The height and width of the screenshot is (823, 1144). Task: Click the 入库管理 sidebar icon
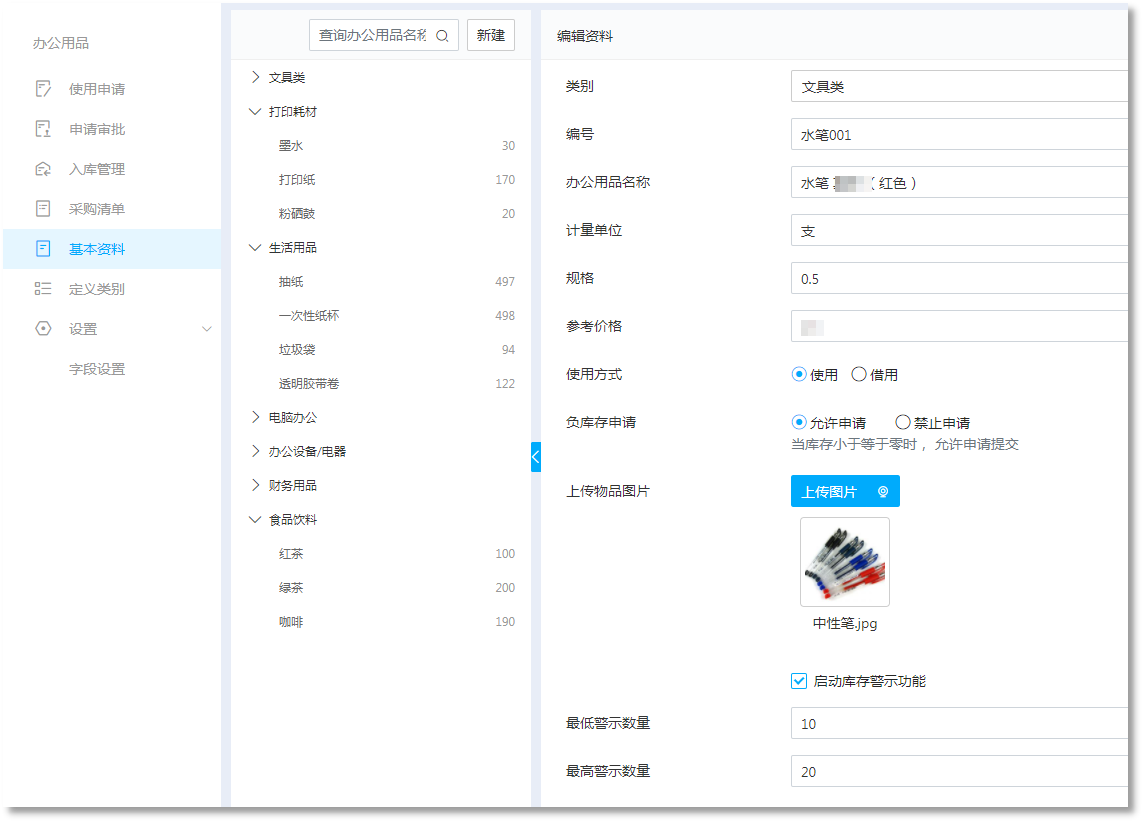pyautogui.click(x=43, y=169)
